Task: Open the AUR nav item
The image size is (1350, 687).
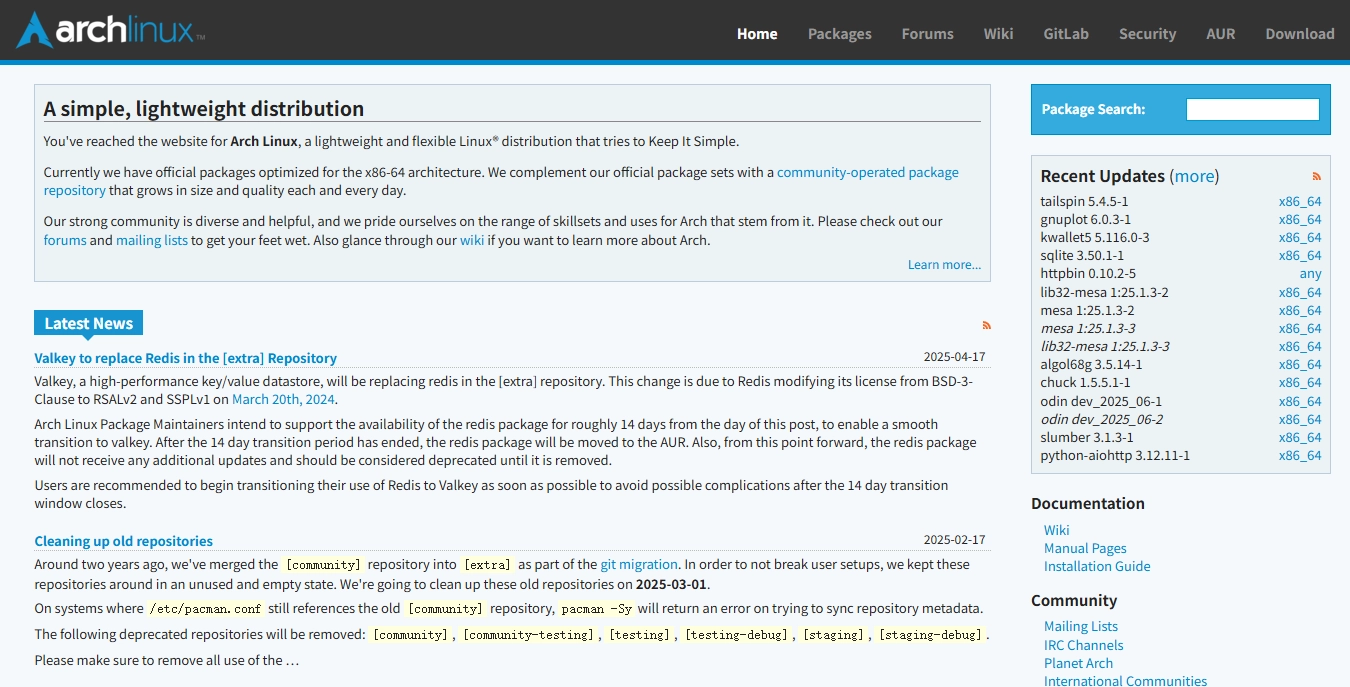Action: (x=1221, y=33)
